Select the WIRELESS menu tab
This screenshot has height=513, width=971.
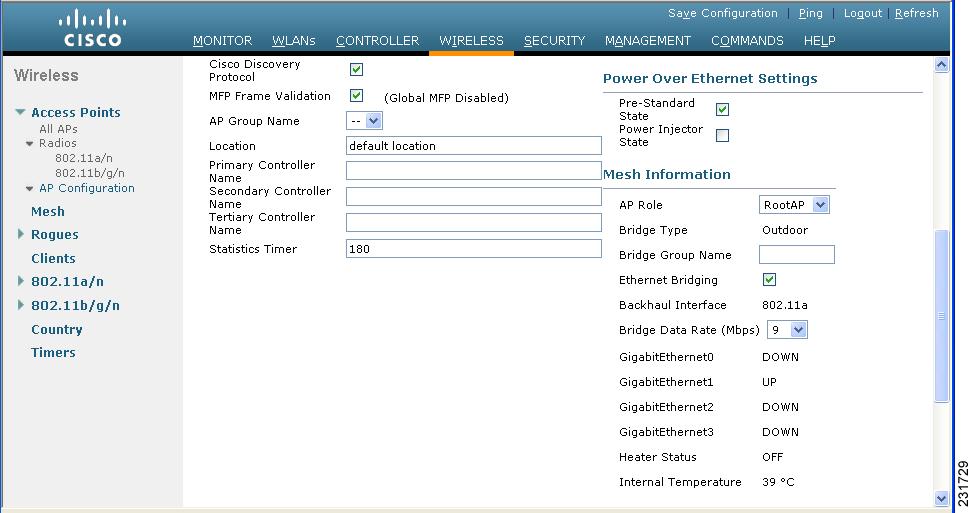click(x=471, y=41)
